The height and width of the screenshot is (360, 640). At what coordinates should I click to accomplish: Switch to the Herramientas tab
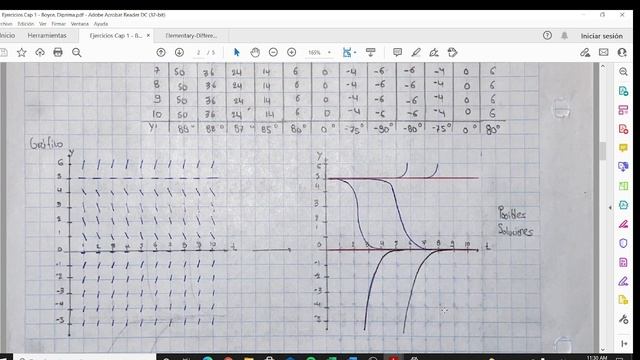(x=47, y=36)
